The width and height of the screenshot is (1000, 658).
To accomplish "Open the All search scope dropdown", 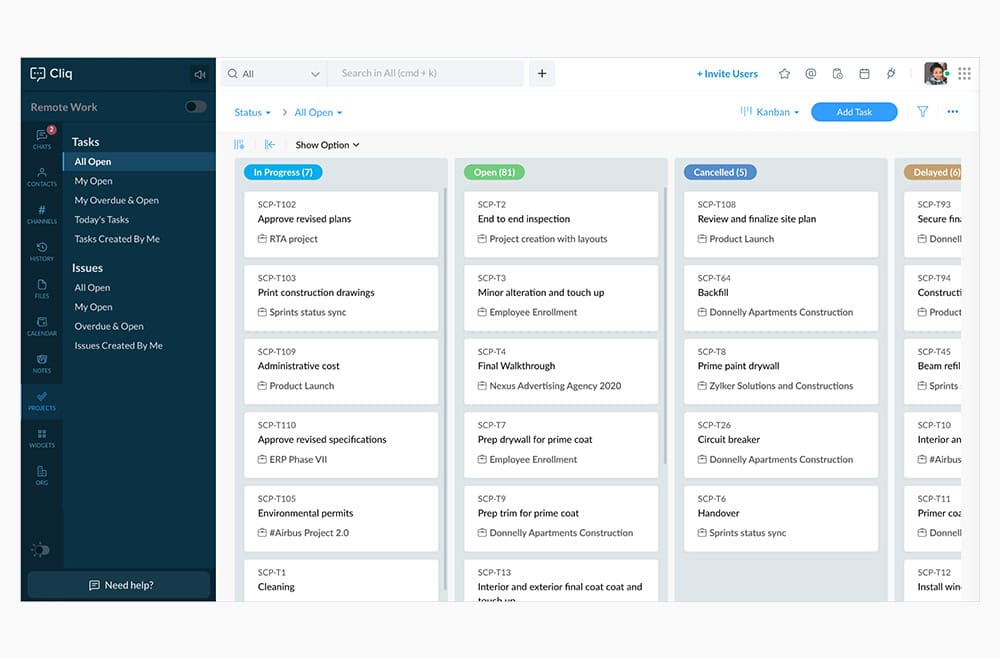I will click(x=274, y=73).
